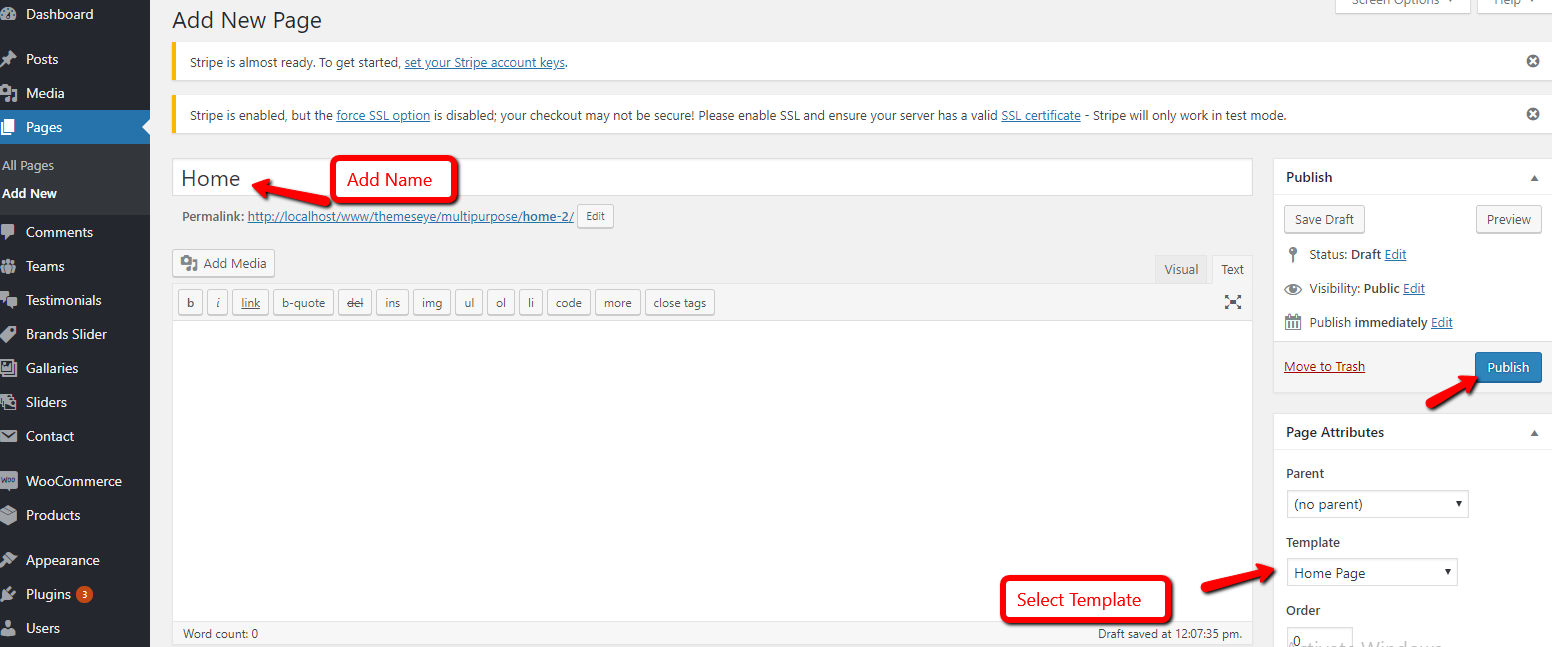Dismiss the Stripe account keys notice

[1532, 61]
